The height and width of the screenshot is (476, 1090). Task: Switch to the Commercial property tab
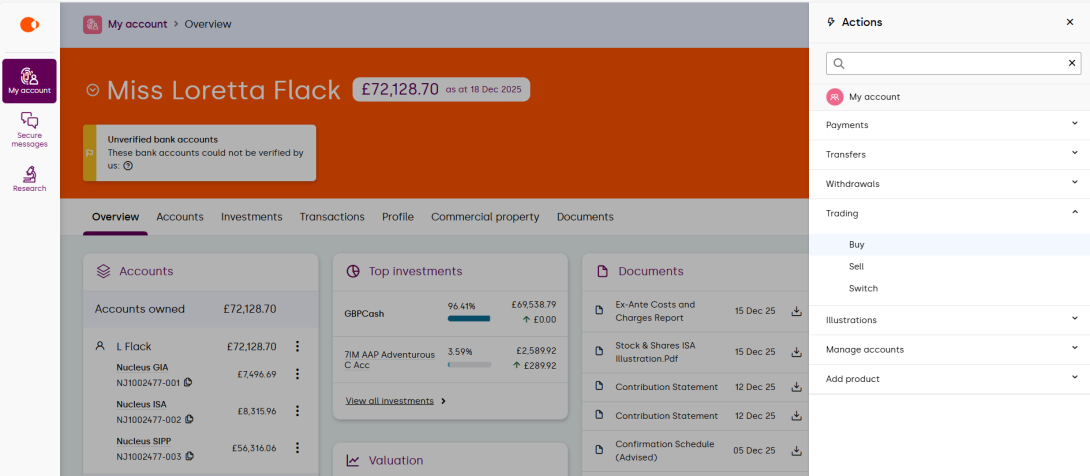pos(485,217)
